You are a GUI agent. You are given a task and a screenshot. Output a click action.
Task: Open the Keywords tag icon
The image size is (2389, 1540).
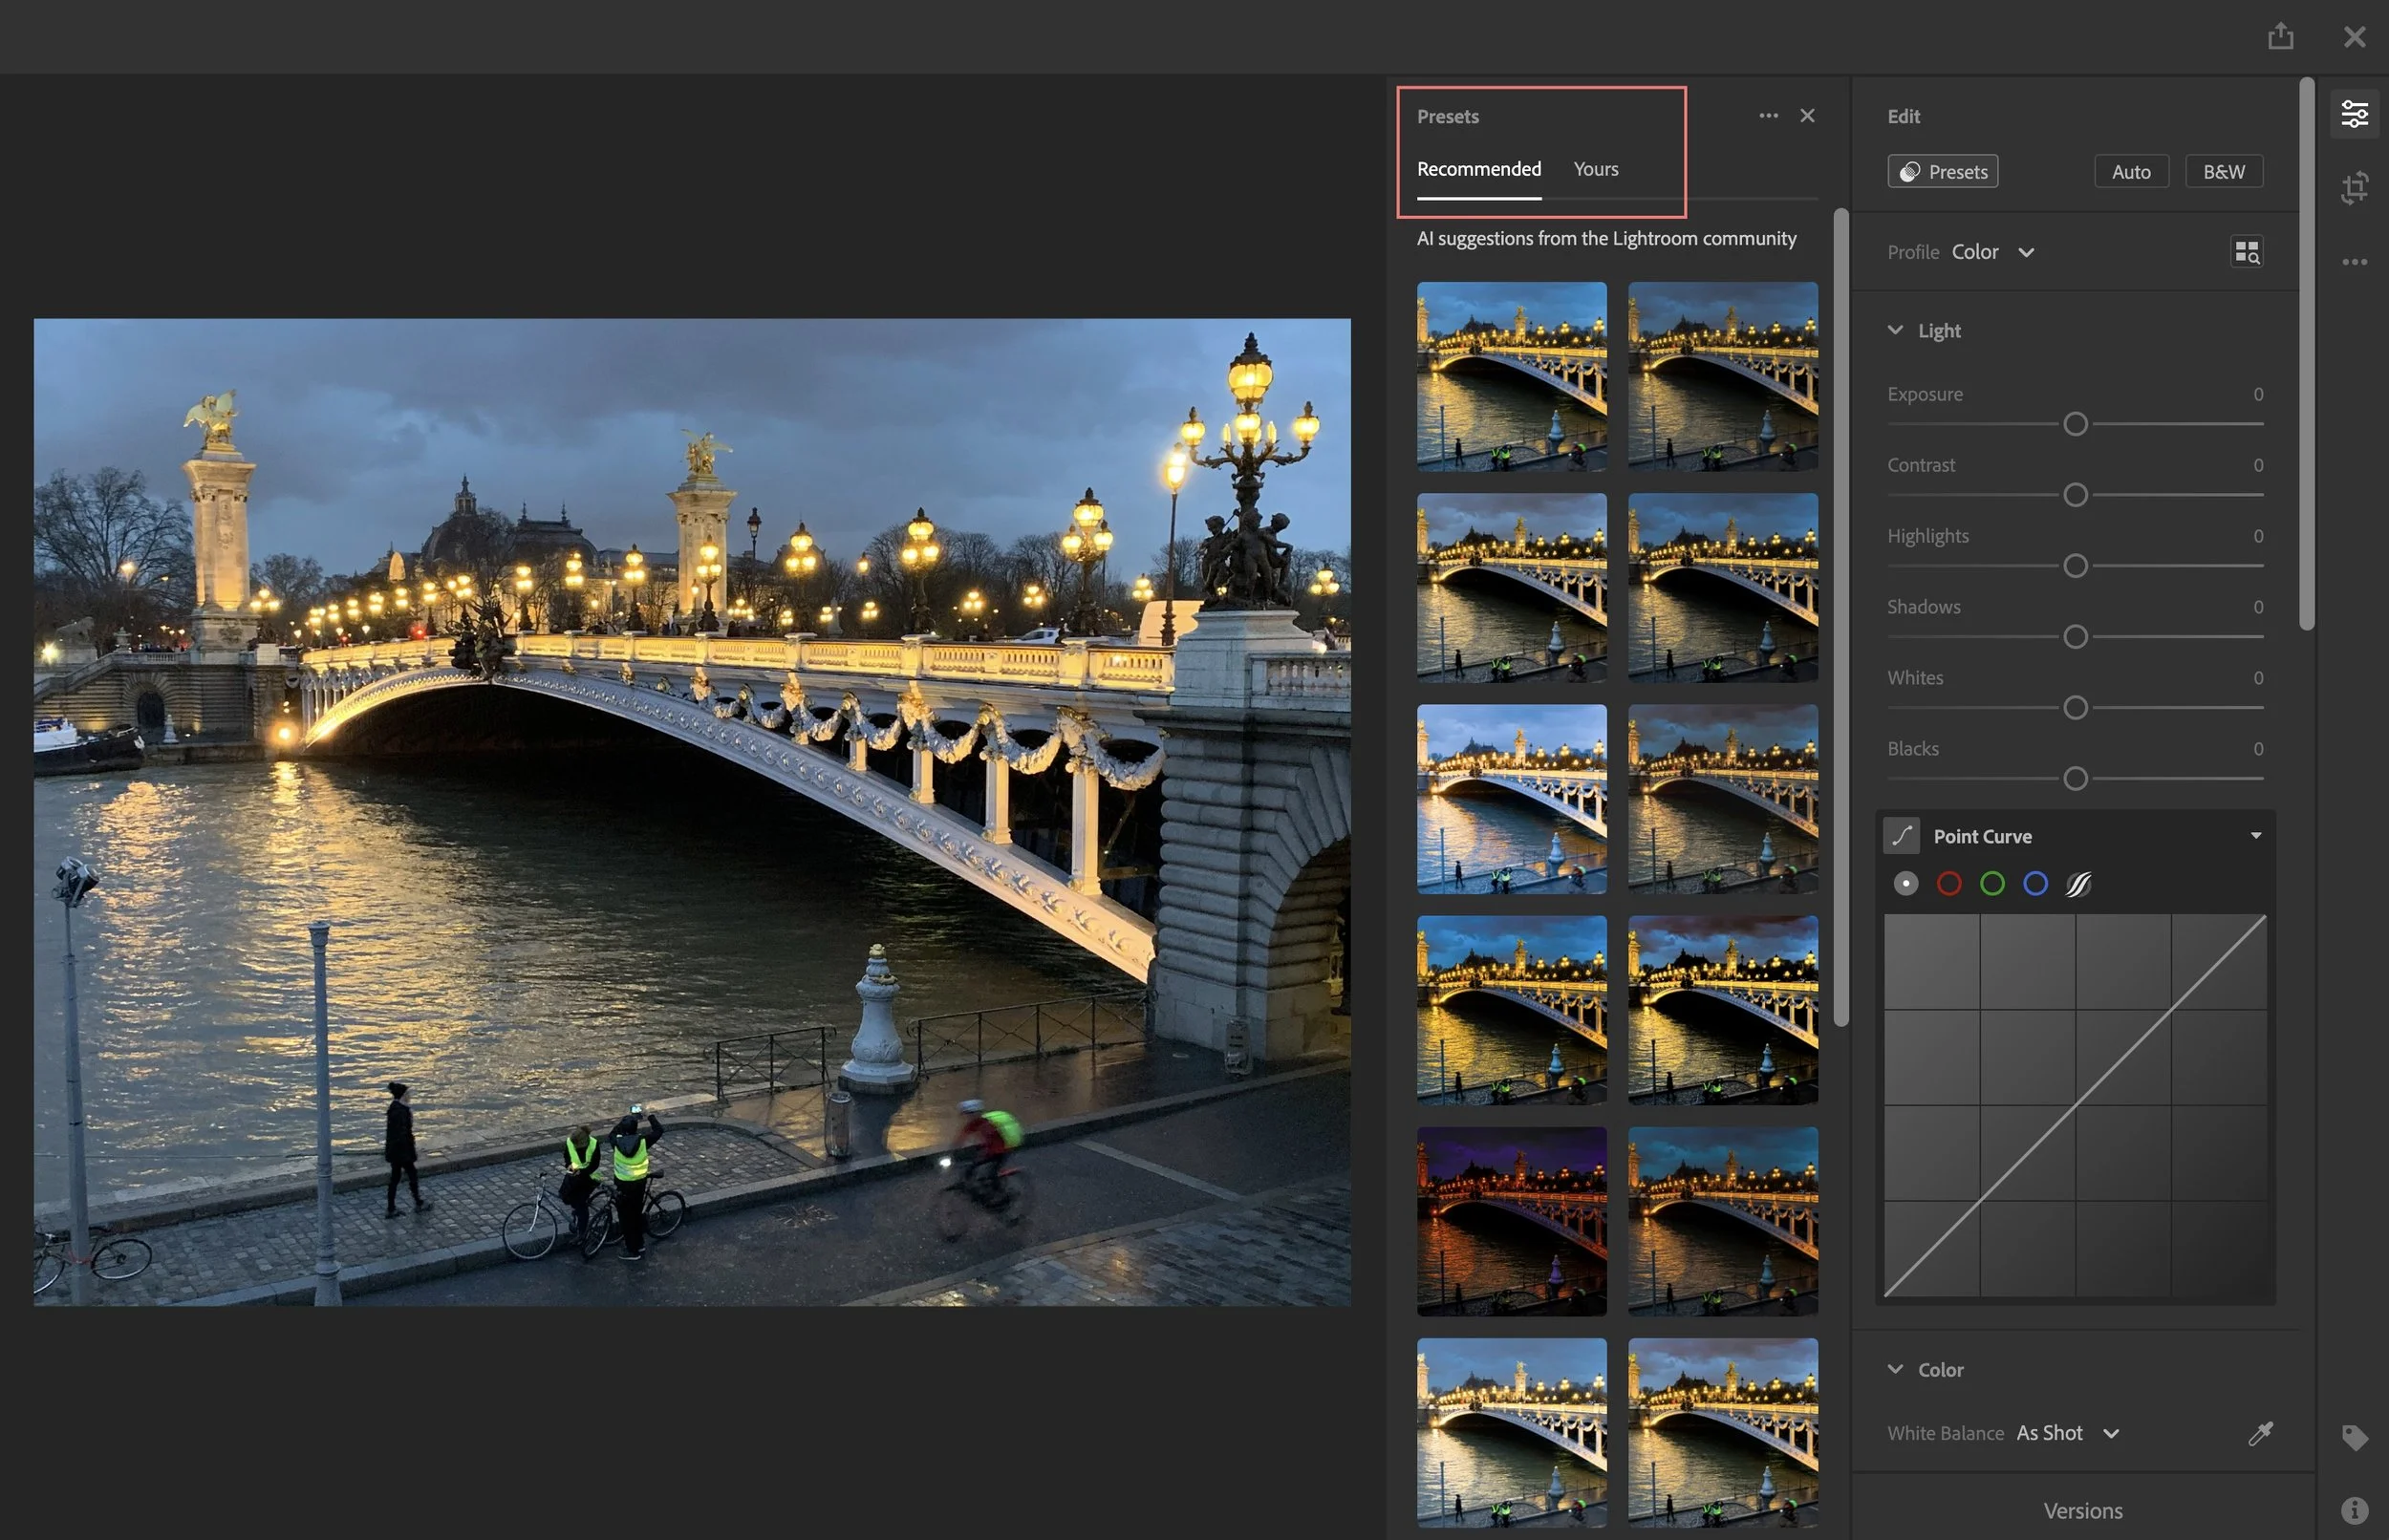pos(2354,1437)
